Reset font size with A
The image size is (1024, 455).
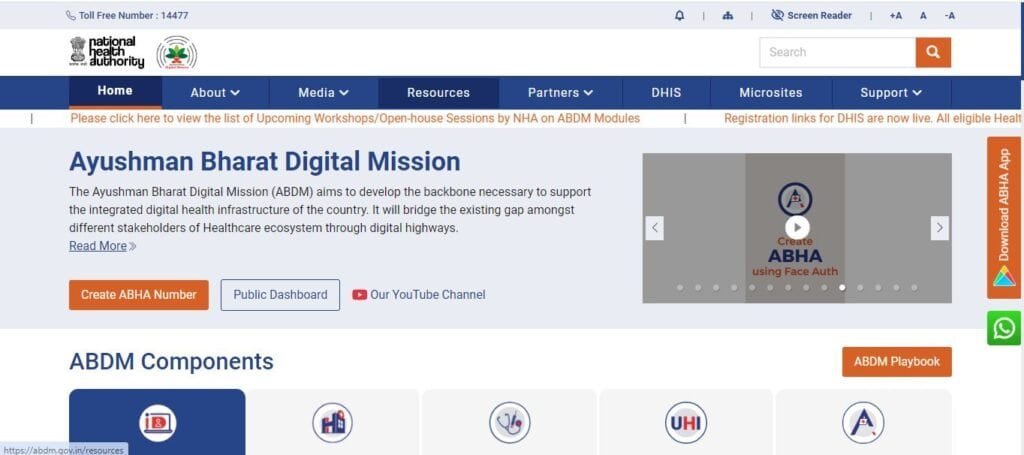coord(923,16)
